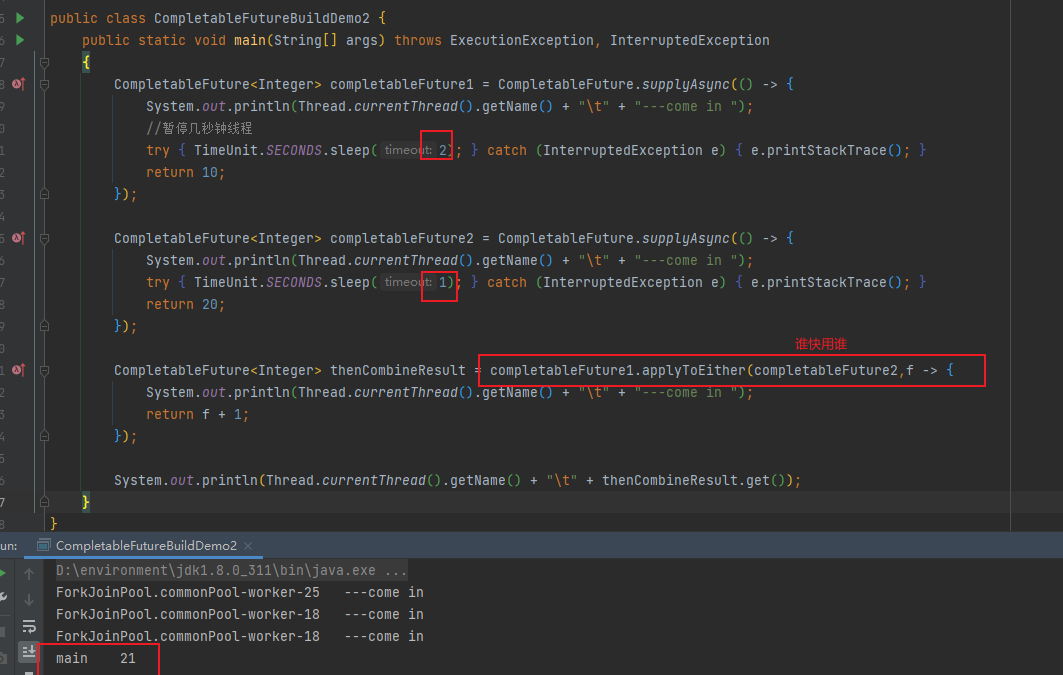
Task: Open run configuration via wrench icon
Action: (x=4, y=595)
